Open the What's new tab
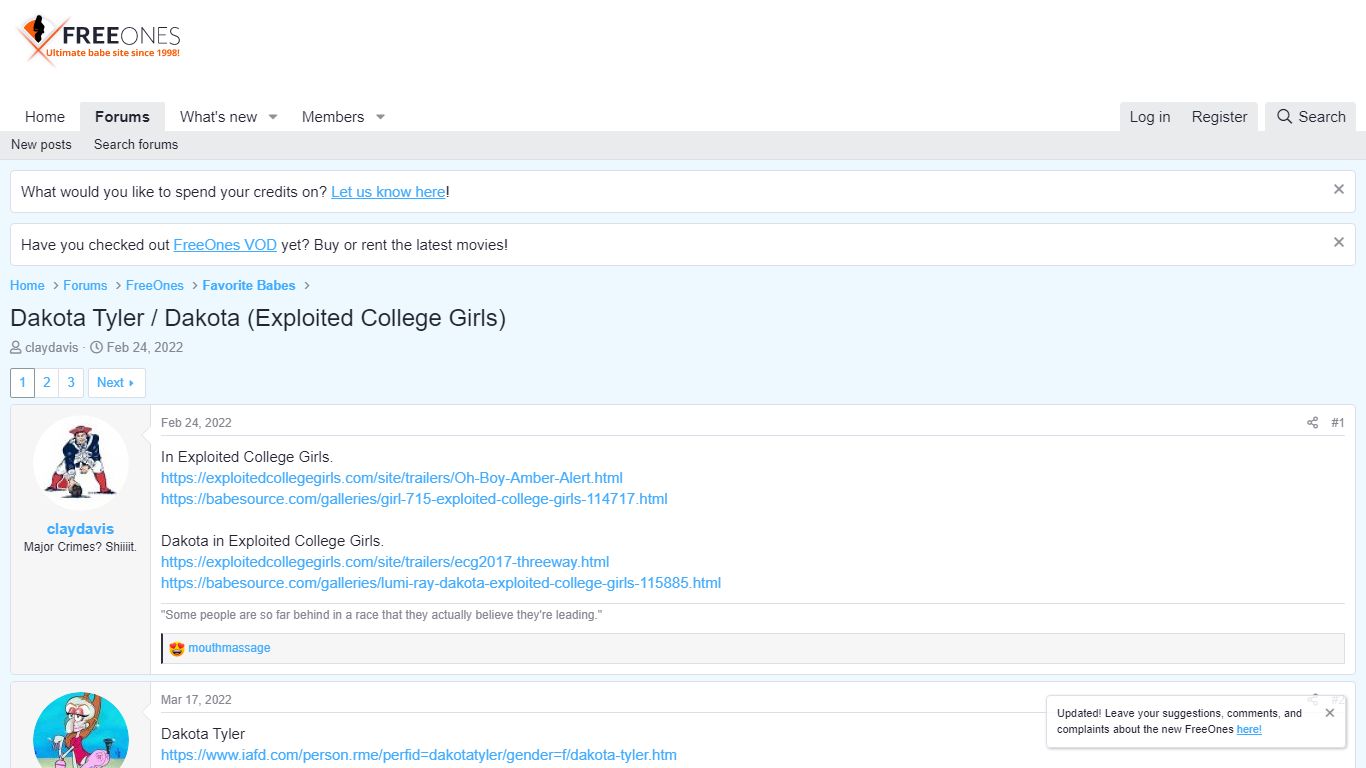 click(x=219, y=117)
